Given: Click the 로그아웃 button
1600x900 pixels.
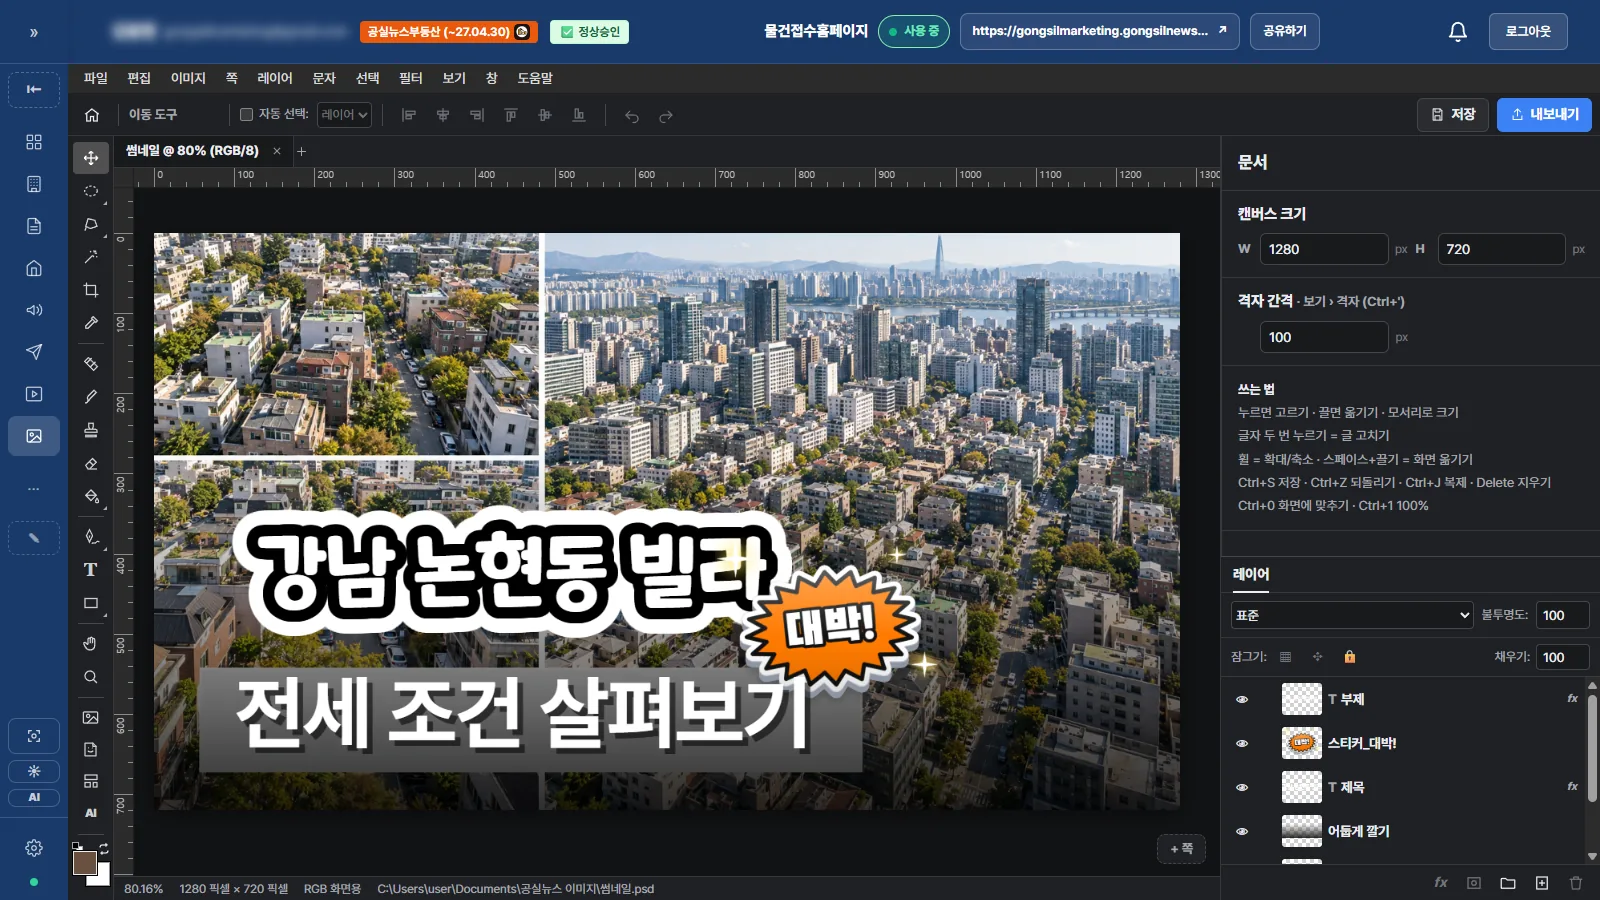Looking at the screenshot, I should tap(1528, 31).
